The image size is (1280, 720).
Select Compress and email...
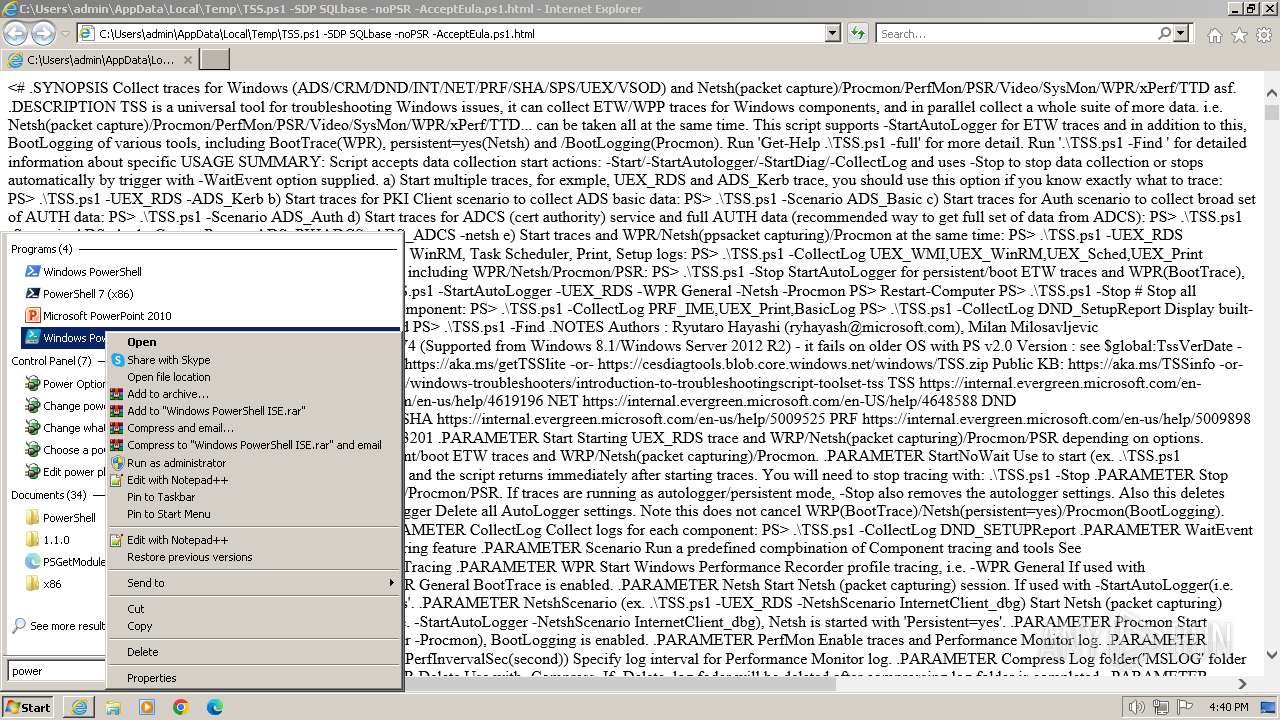pyautogui.click(x=253, y=428)
